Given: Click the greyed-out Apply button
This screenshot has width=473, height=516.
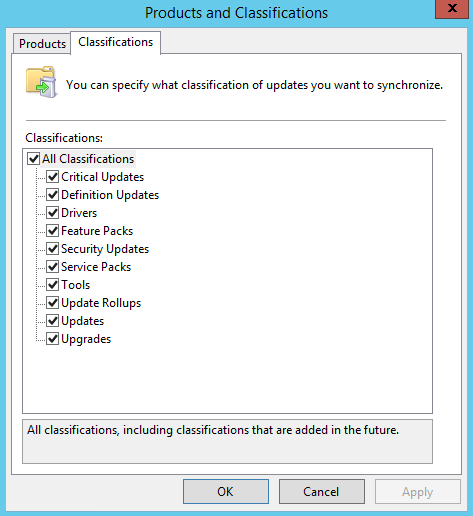Looking at the screenshot, I should point(418,492).
